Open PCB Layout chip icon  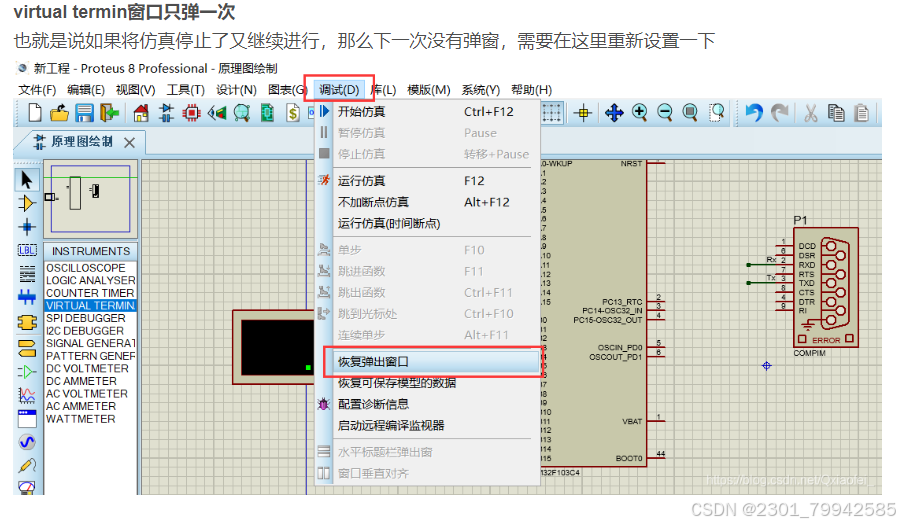pos(191,113)
